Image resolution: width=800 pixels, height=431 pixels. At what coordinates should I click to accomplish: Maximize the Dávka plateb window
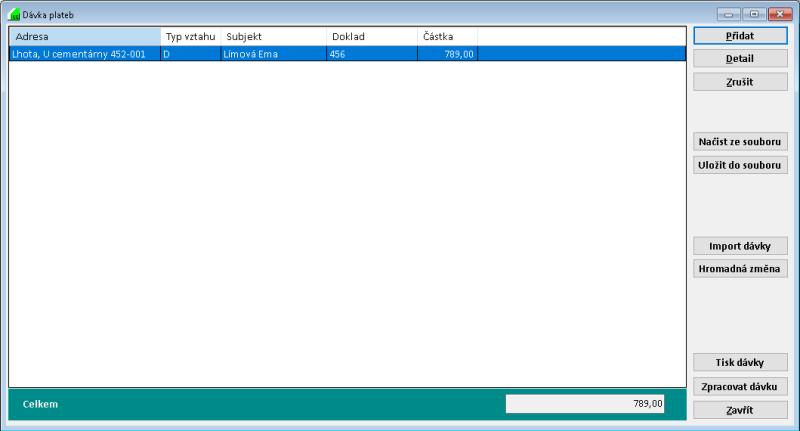(x=753, y=15)
